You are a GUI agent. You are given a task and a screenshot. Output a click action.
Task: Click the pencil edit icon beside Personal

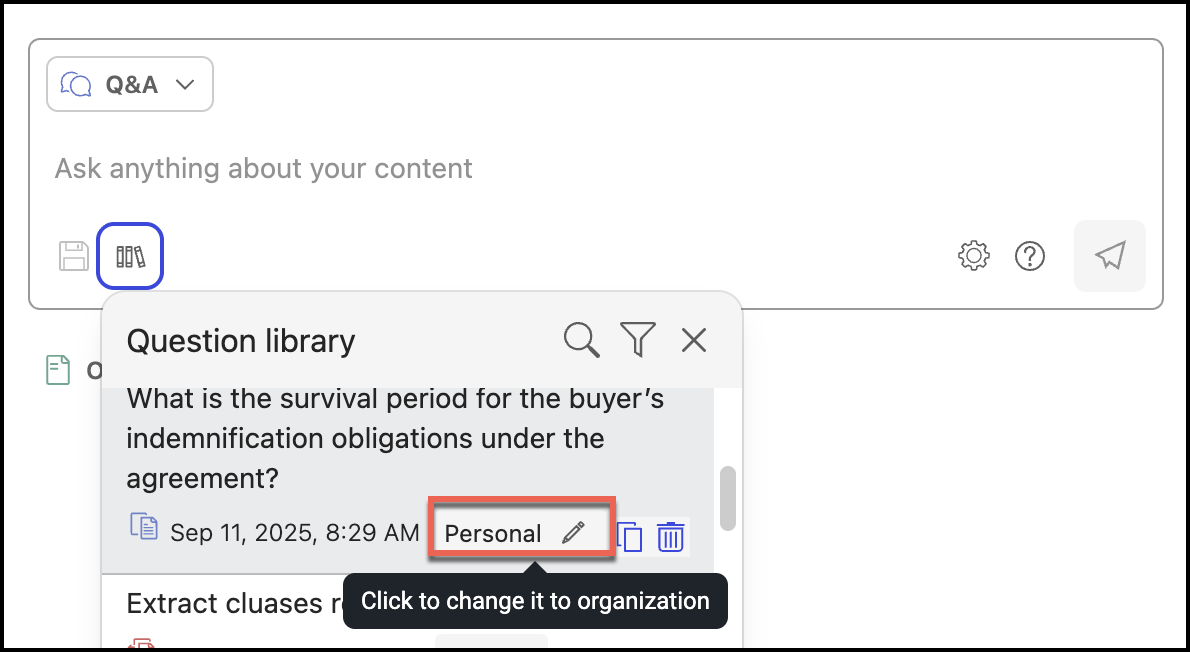[x=573, y=534]
